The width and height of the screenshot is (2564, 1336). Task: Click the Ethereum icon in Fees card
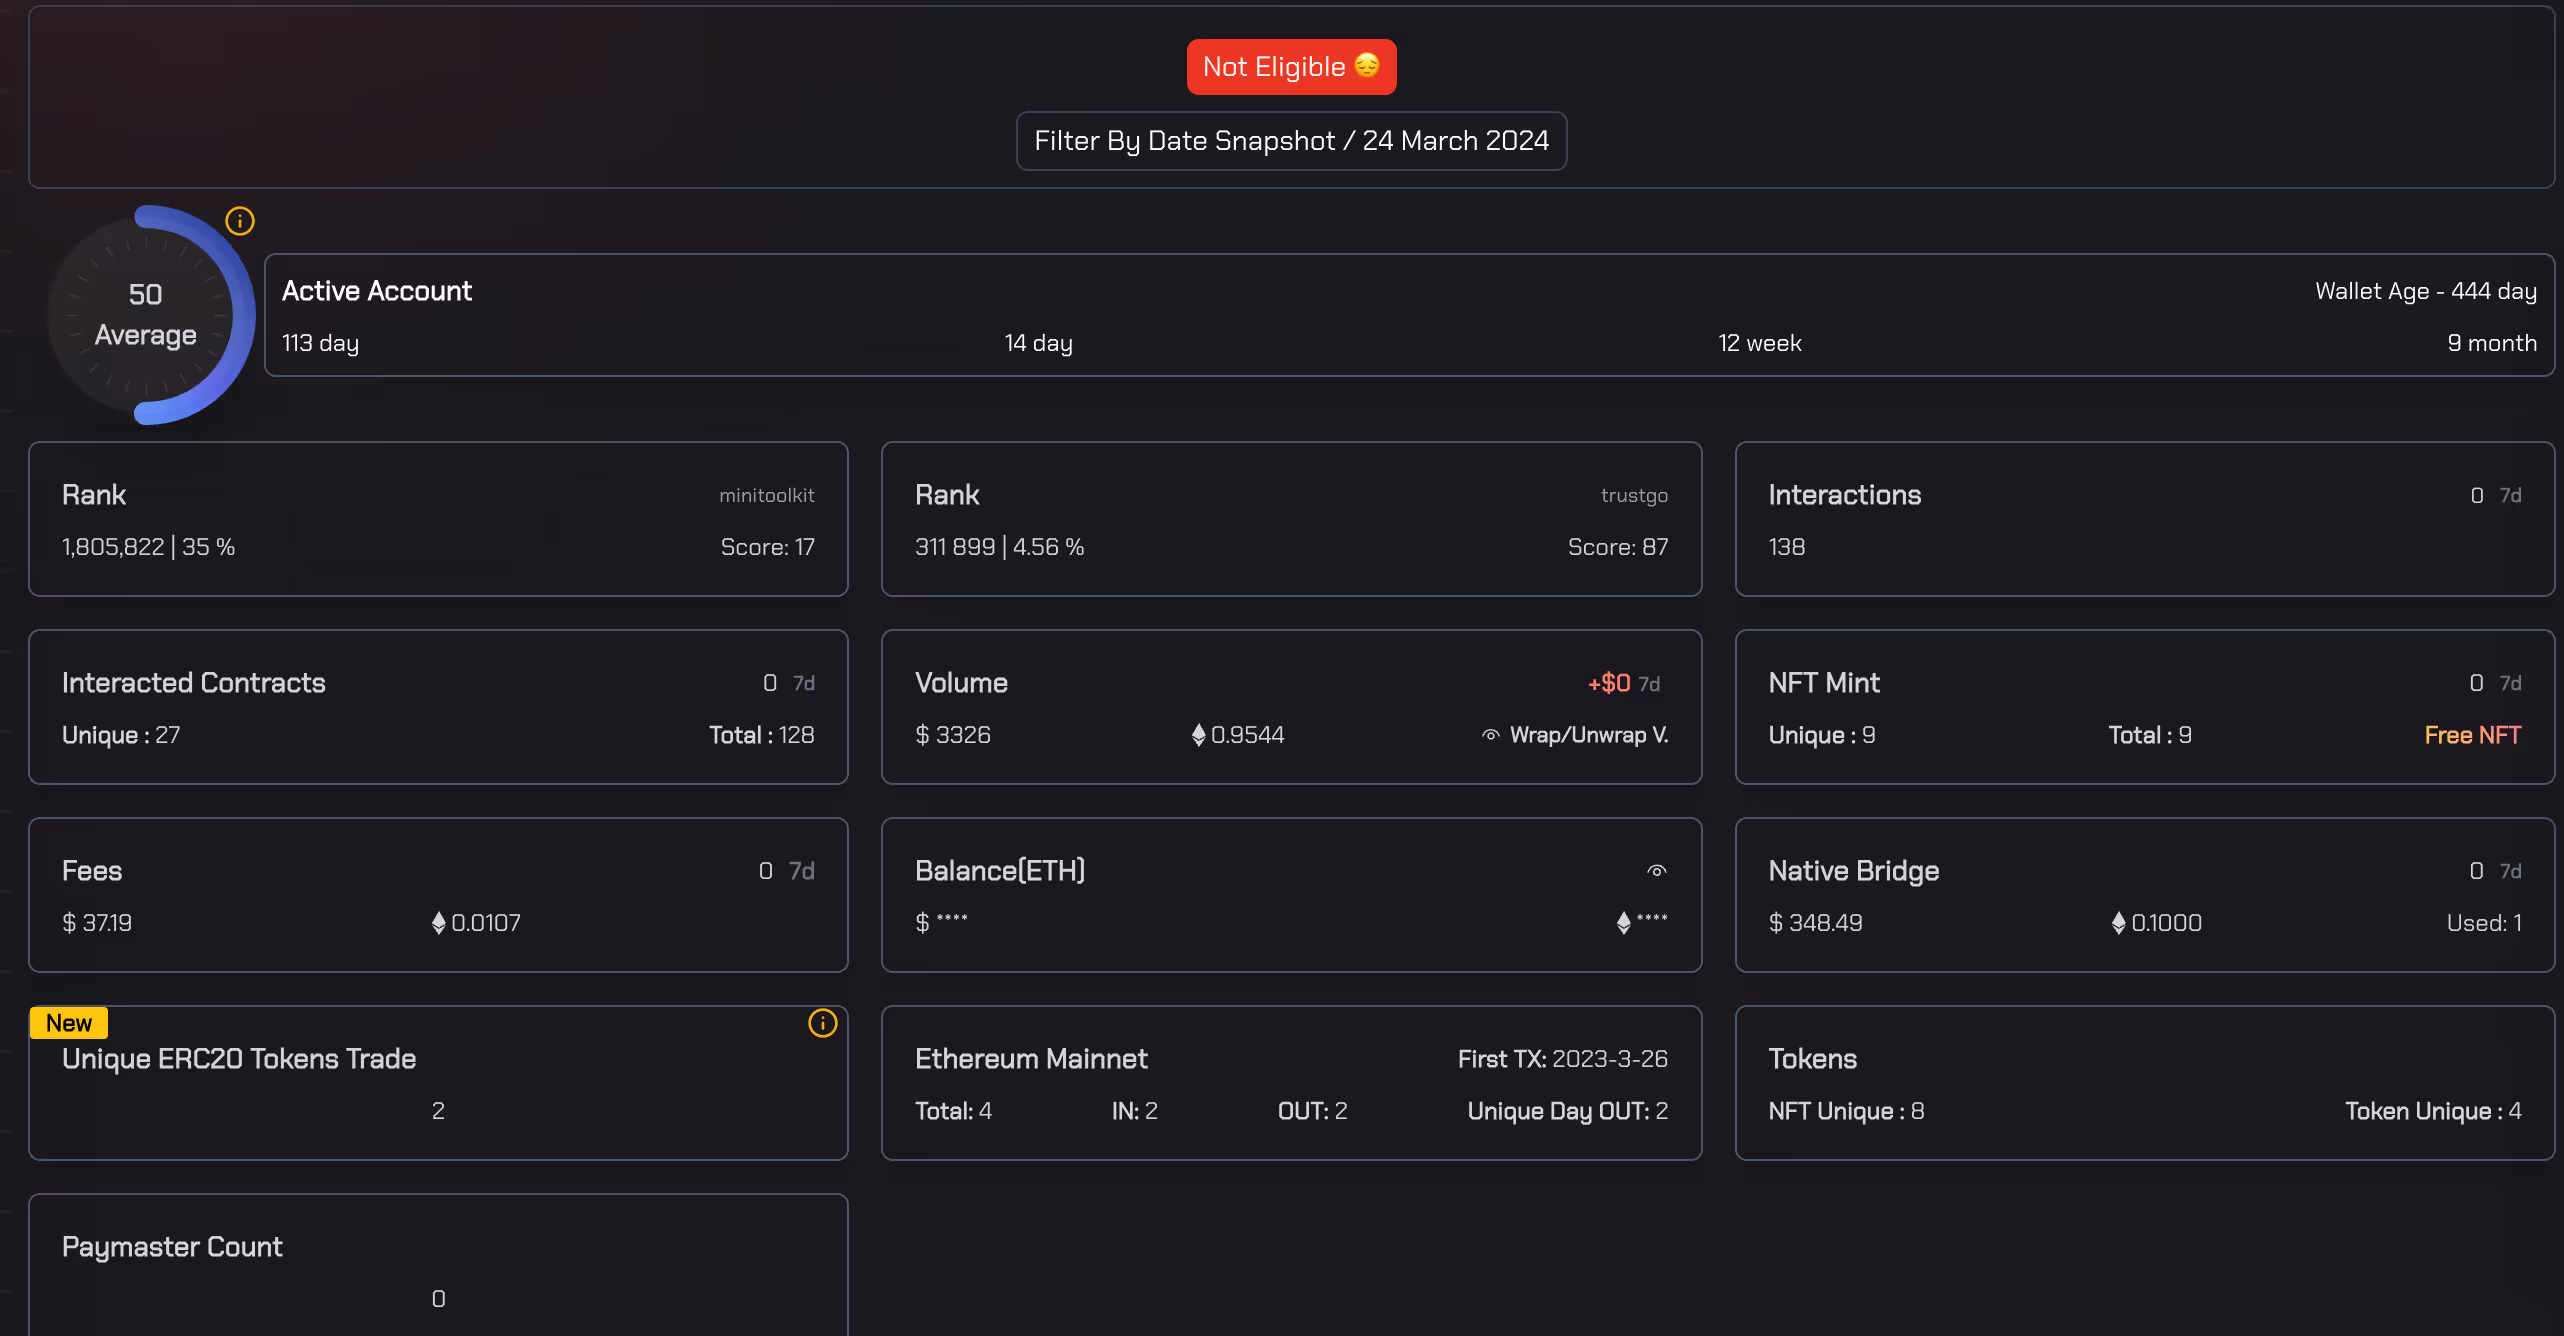point(438,923)
